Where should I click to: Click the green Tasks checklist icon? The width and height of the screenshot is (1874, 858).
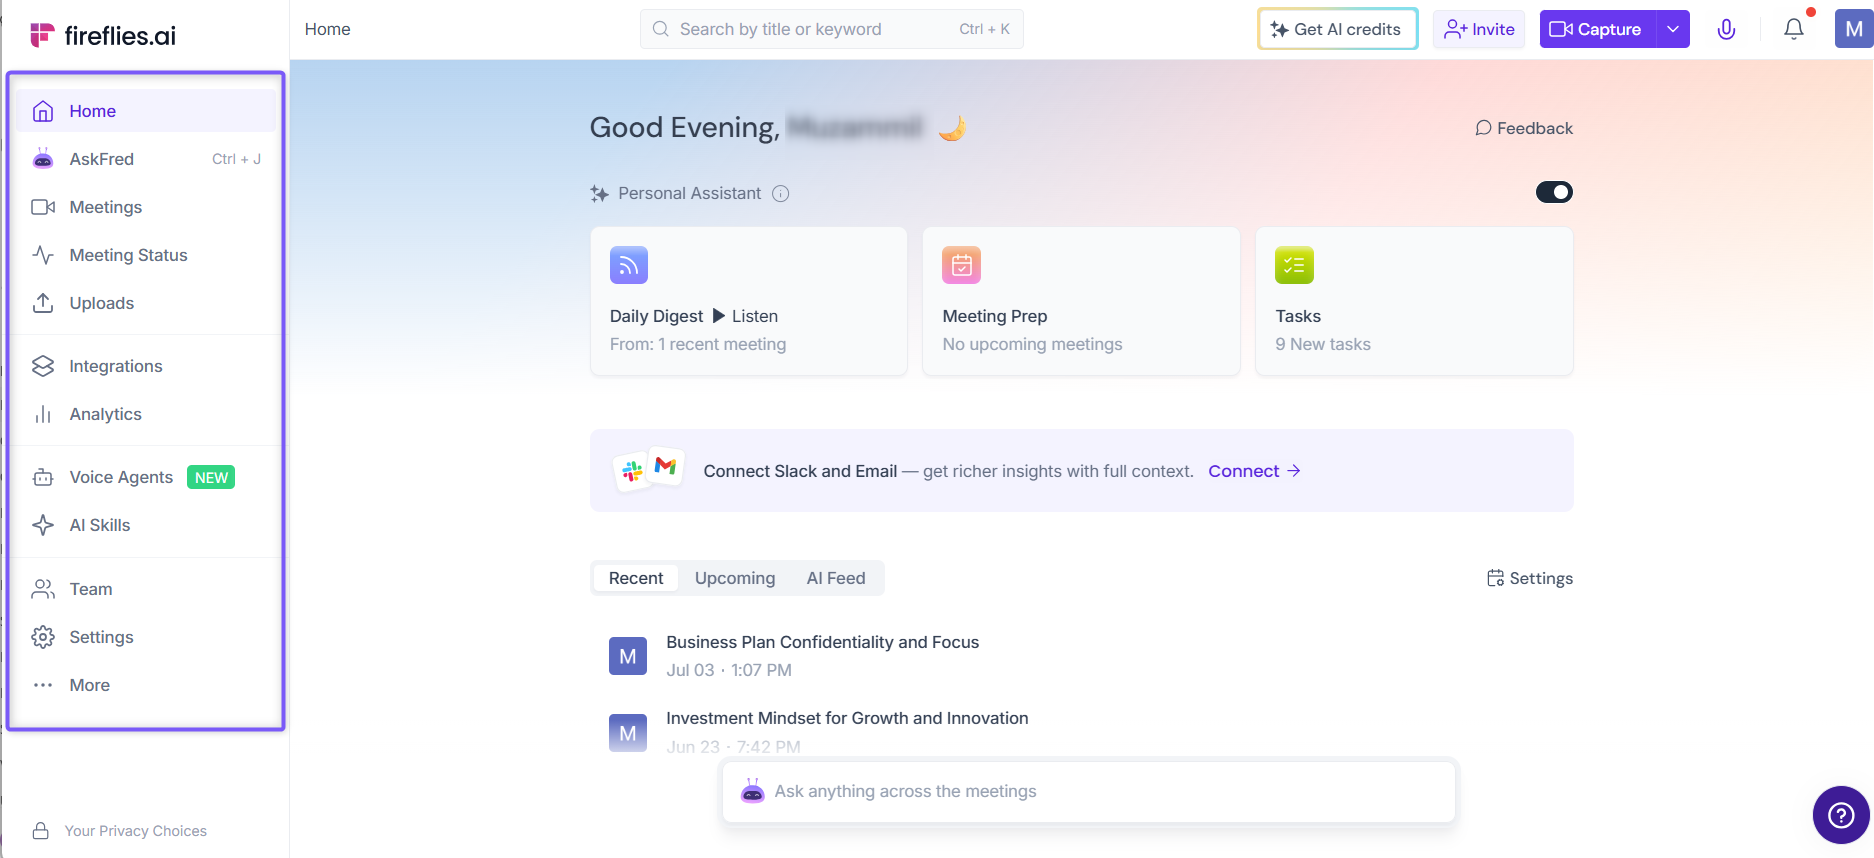tap(1295, 265)
